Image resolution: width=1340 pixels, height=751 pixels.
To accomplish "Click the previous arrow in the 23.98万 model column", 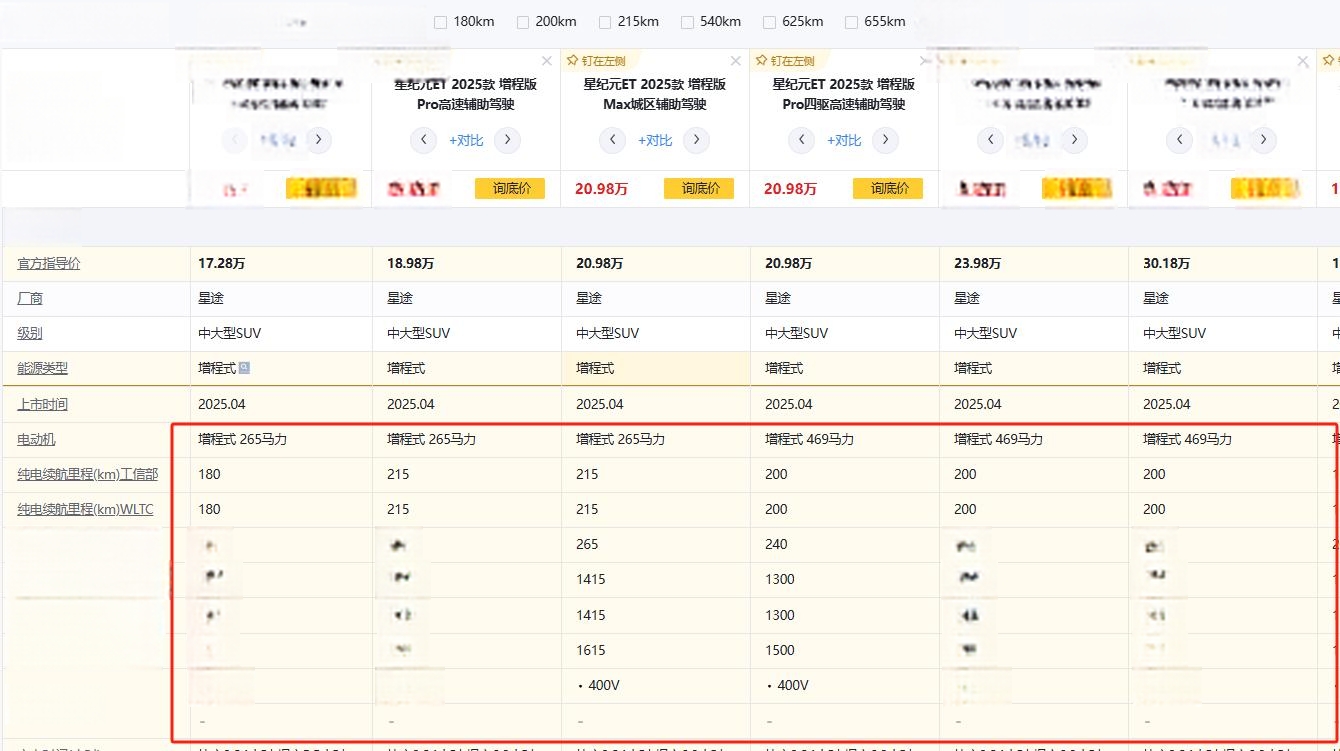I will (990, 140).
